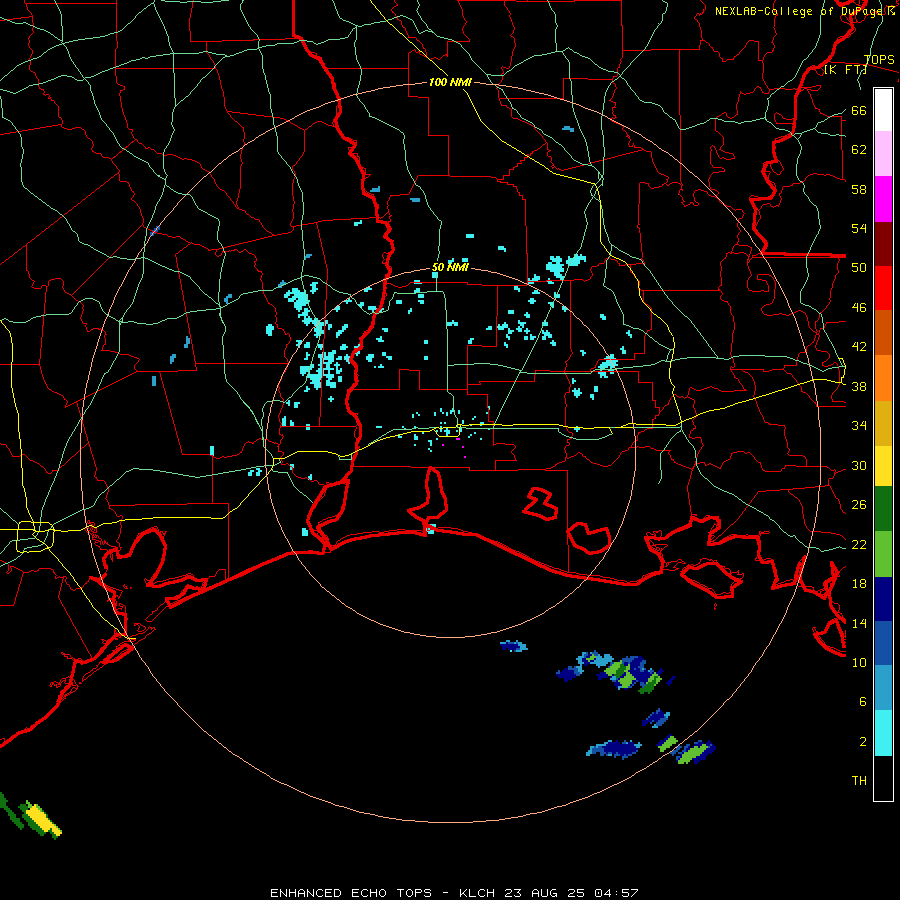
Task: Select the 50 value on legend scale
Action: pyautogui.click(x=859, y=268)
